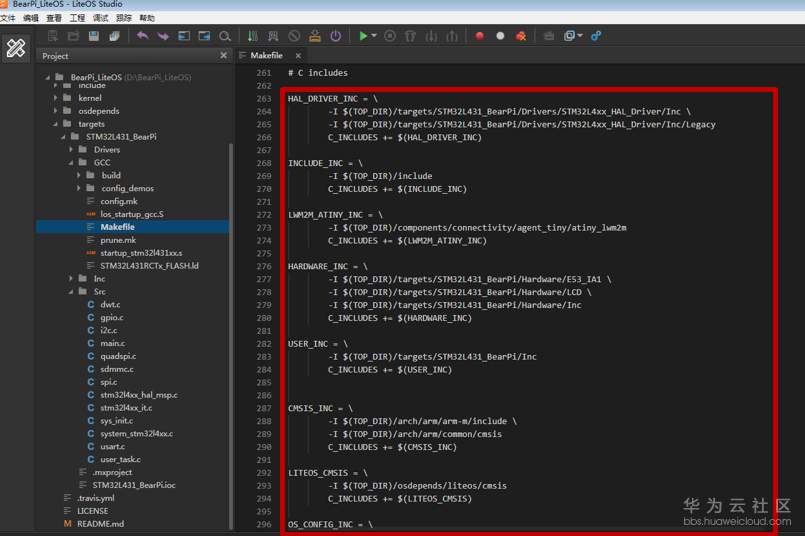This screenshot has width=805, height=536.
Task: Open the window layout dropdown icon
Action: pos(572,36)
